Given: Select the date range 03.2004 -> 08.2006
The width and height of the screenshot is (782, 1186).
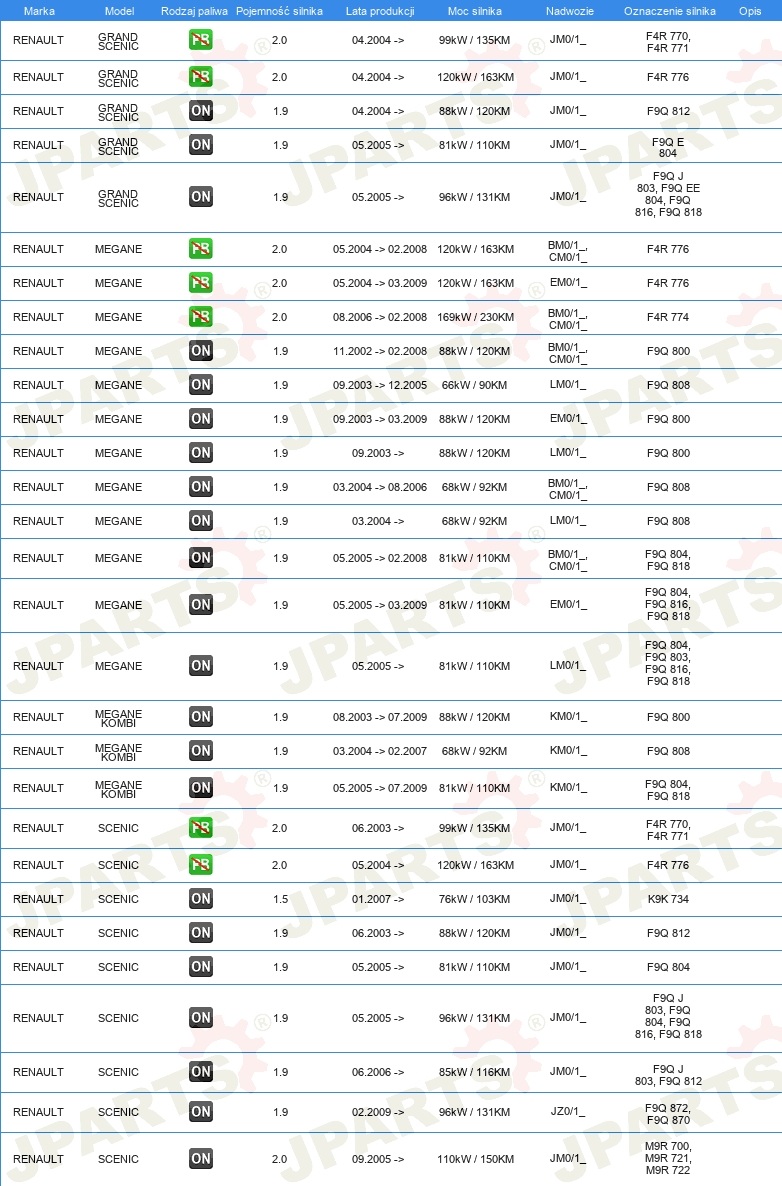Looking at the screenshot, I should click(380, 487).
